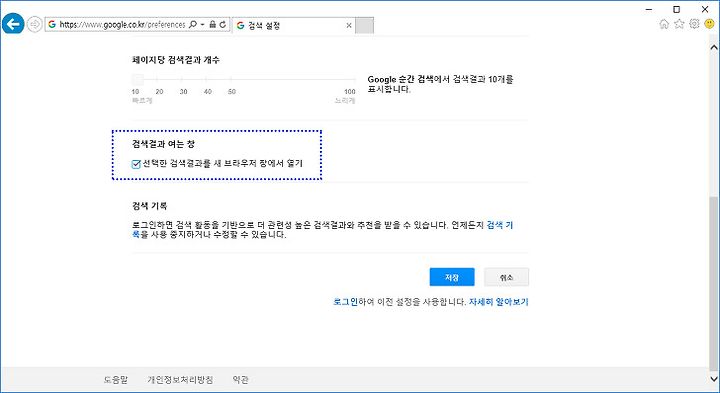This screenshot has height=393, width=720.
Task: Click the 페이지당 검색결과 개수 heading
Action: pos(176,60)
